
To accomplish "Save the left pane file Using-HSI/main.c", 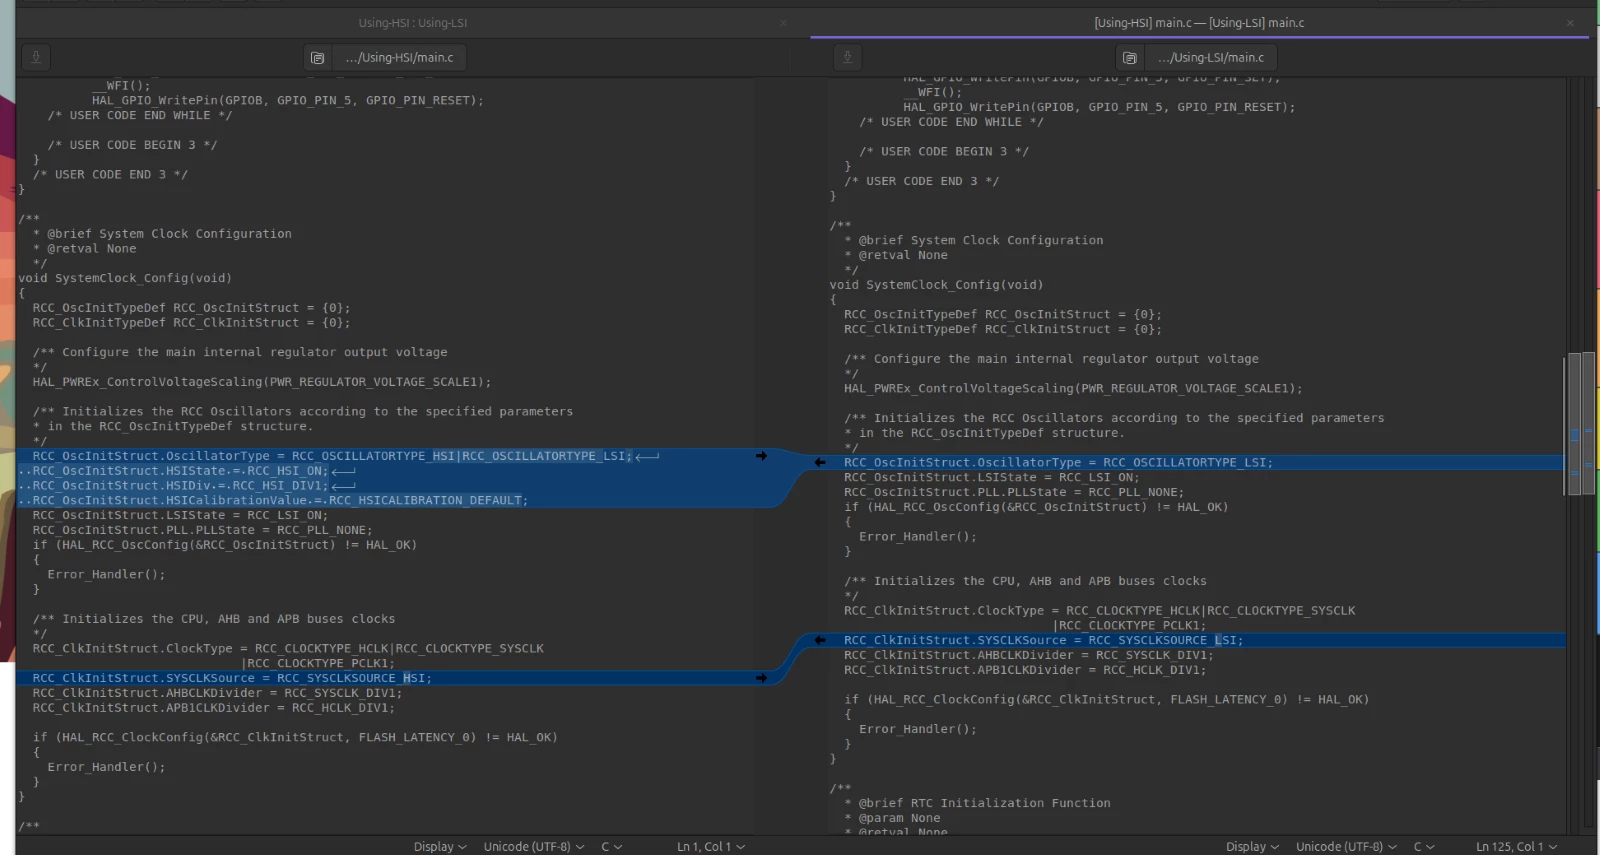I will point(36,58).
